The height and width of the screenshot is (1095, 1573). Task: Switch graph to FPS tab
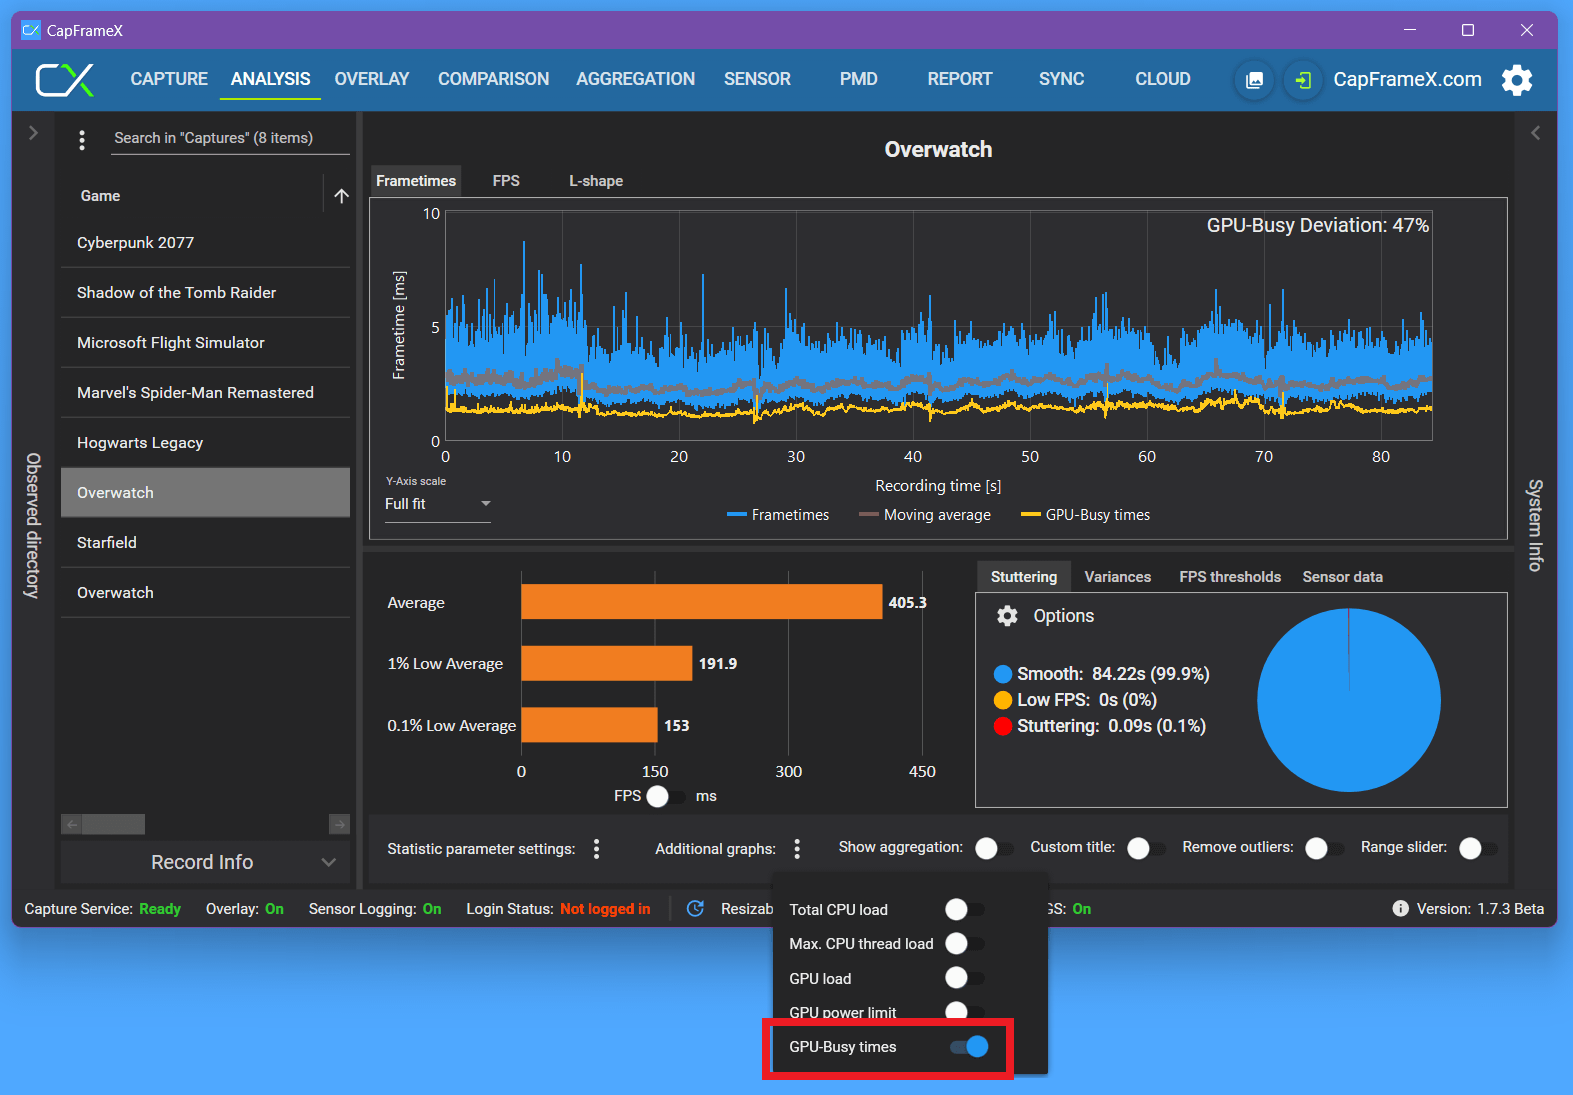506,181
